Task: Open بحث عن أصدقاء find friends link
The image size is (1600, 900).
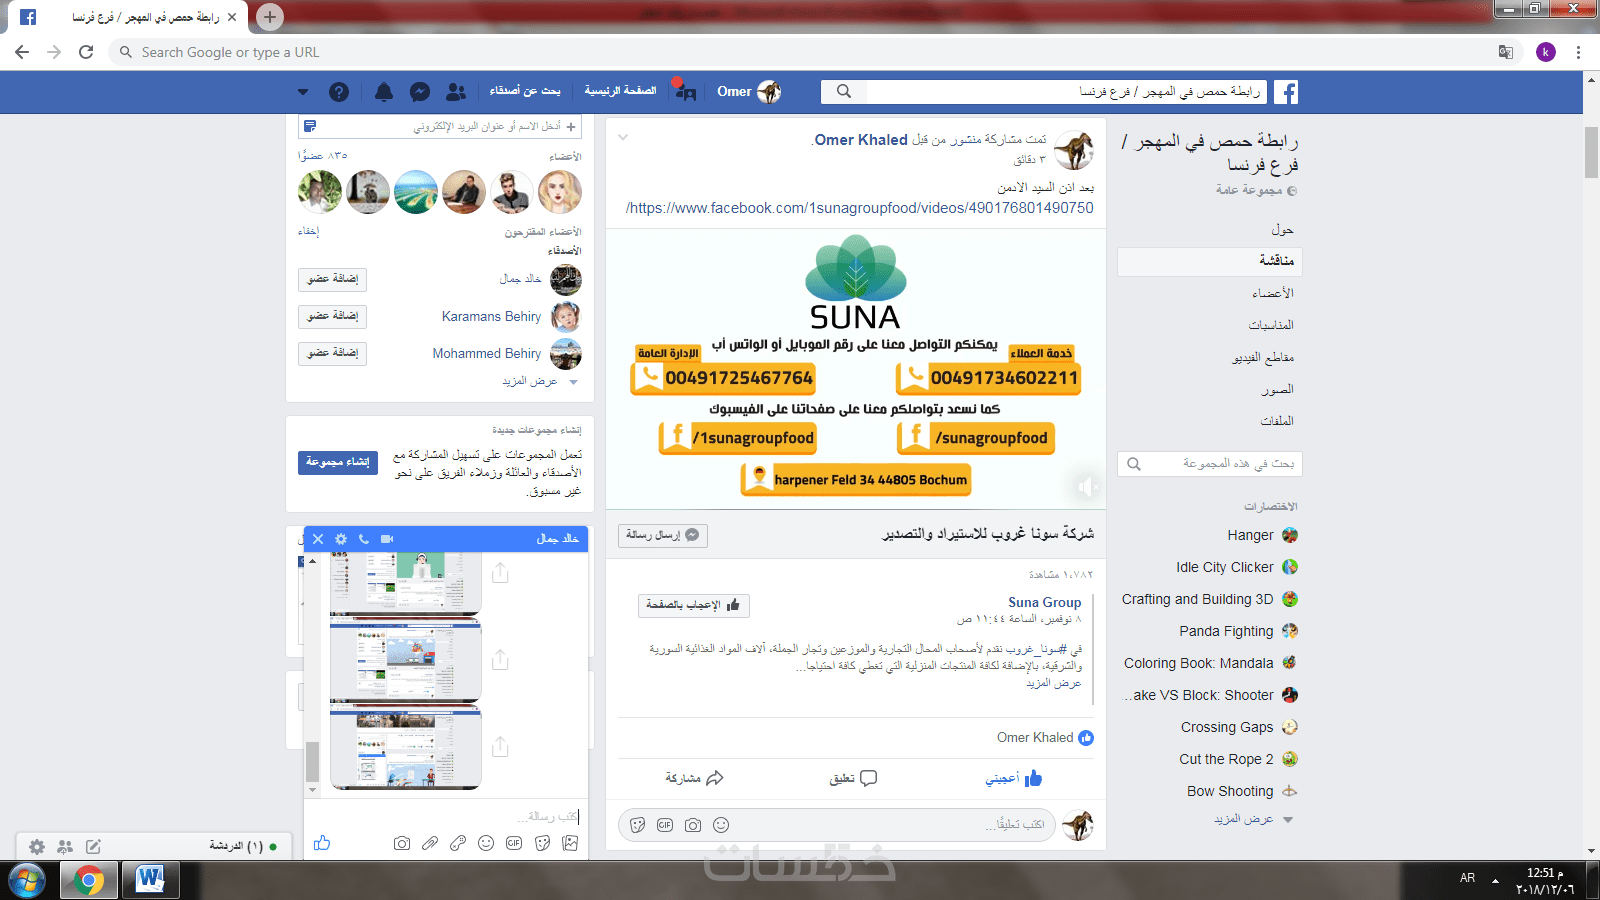Action: click(525, 91)
